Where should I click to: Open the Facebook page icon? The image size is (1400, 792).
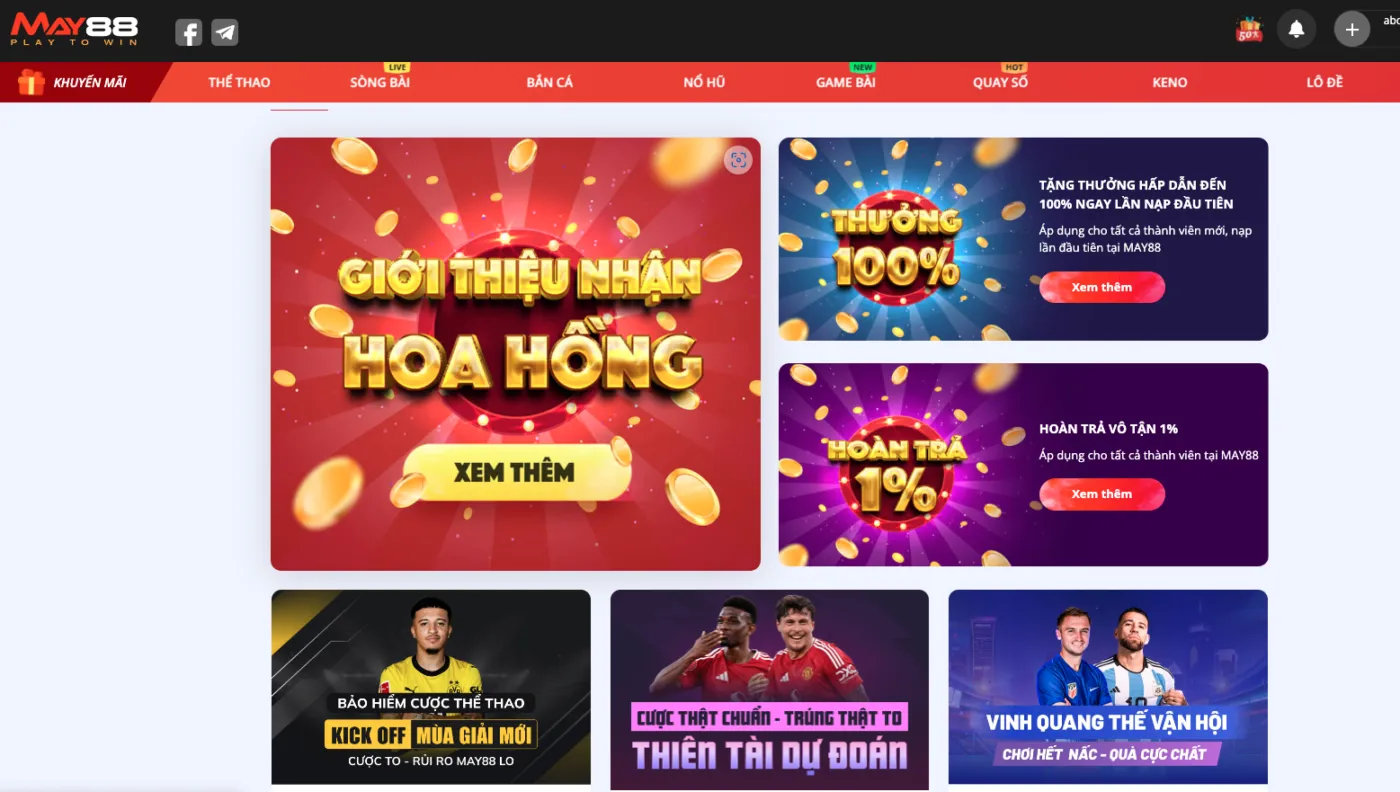(189, 32)
